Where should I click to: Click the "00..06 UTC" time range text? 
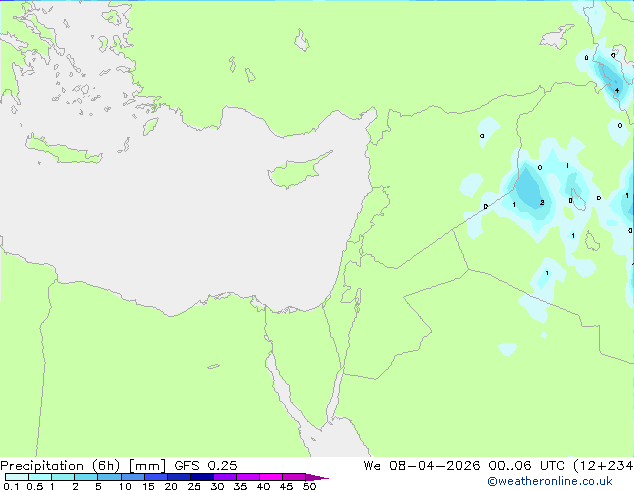click(526, 466)
